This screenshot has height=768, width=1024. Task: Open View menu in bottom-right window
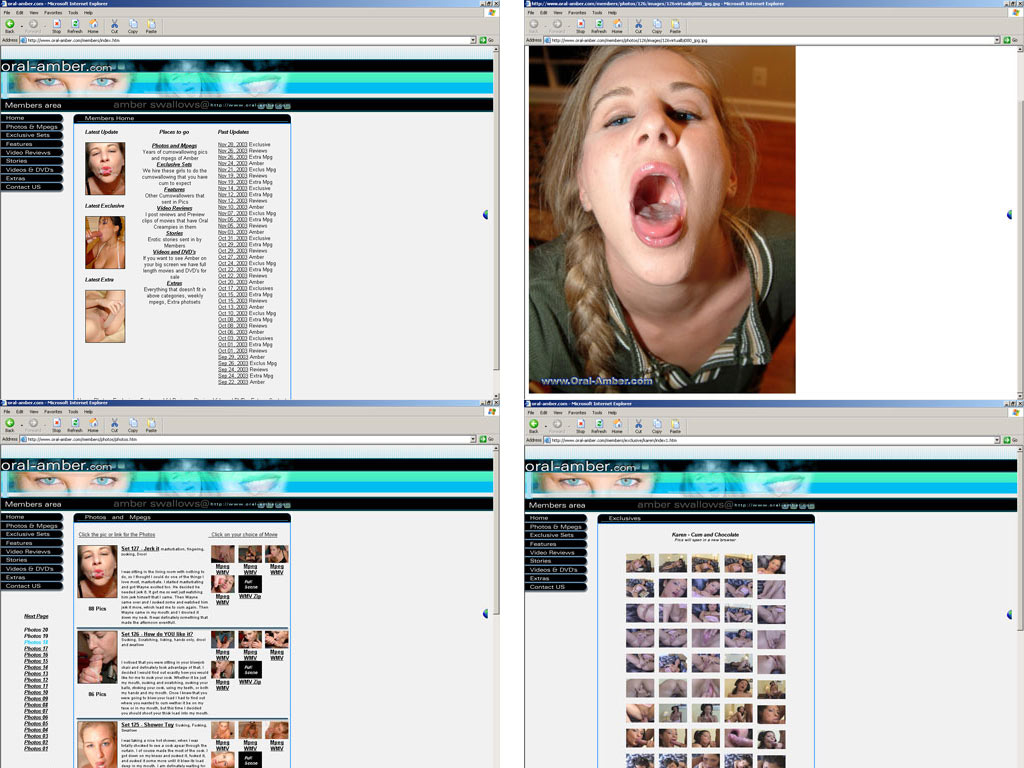click(x=558, y=413)
